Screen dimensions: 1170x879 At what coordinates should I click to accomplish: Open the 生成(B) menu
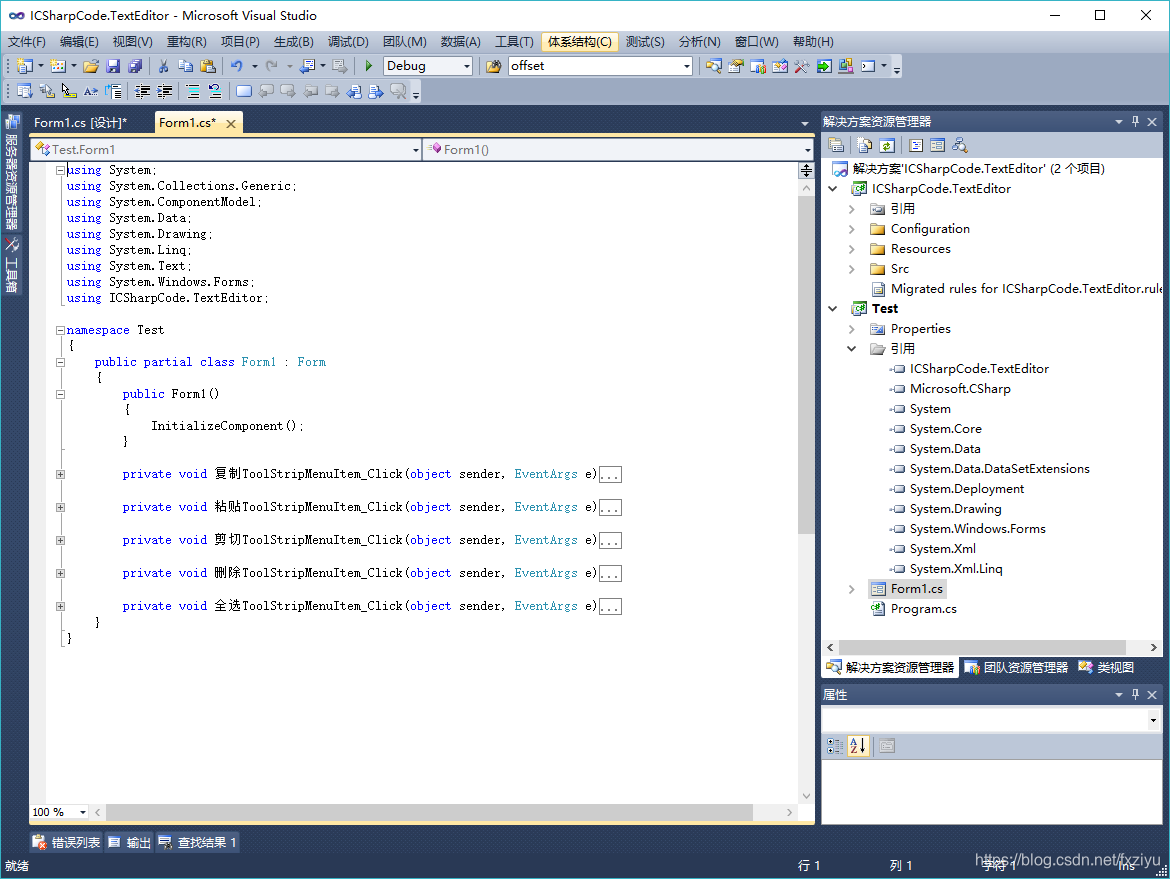click(293, 42)
